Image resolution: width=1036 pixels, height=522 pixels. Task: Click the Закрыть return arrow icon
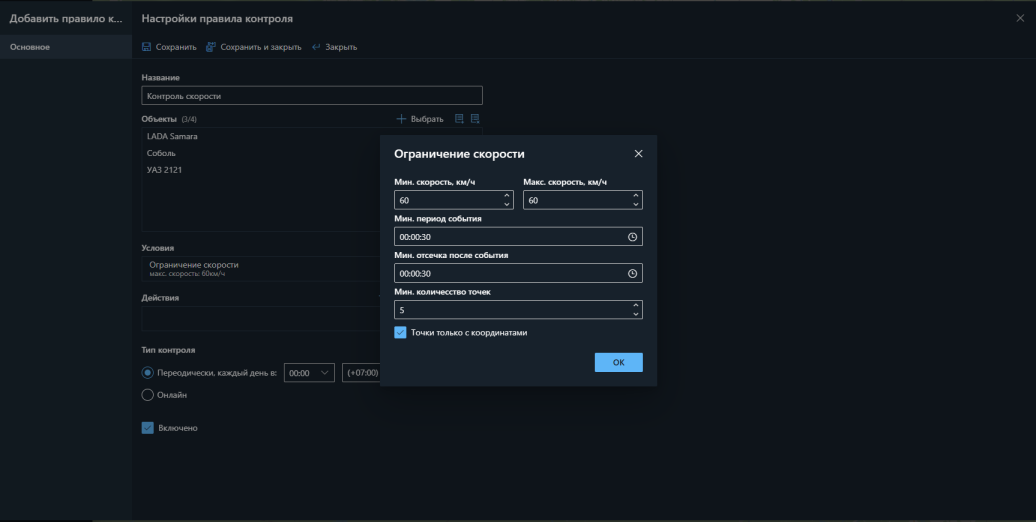click(x=316, y=47)
